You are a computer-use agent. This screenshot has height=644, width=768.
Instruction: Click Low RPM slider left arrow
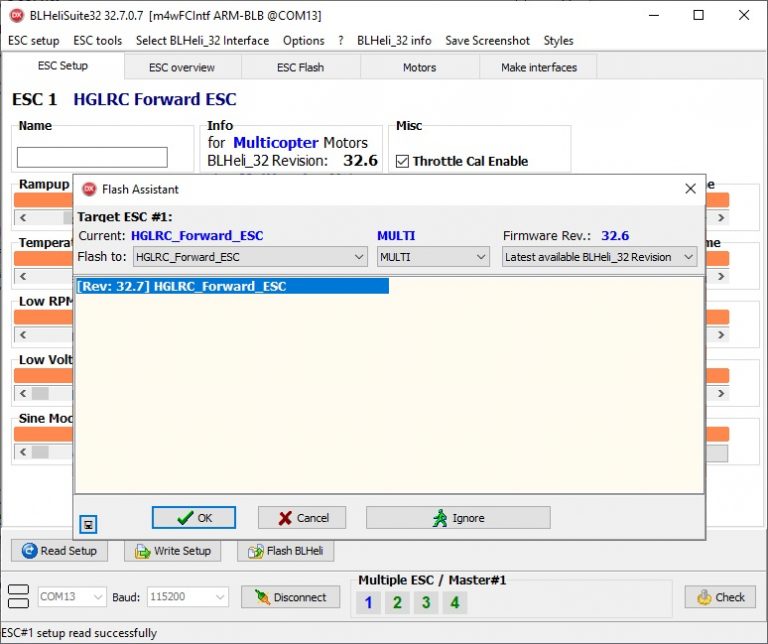[x=23, y=335]
